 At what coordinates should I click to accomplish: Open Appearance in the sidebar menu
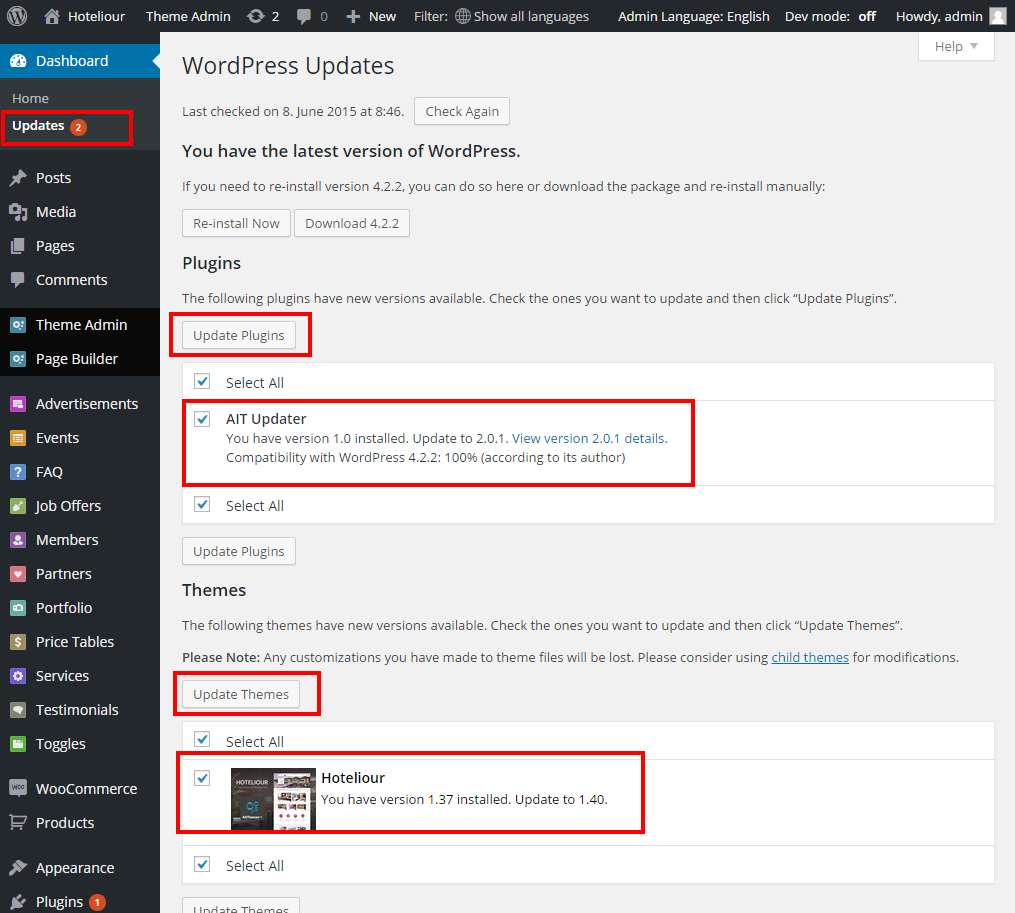coord(75,868)
